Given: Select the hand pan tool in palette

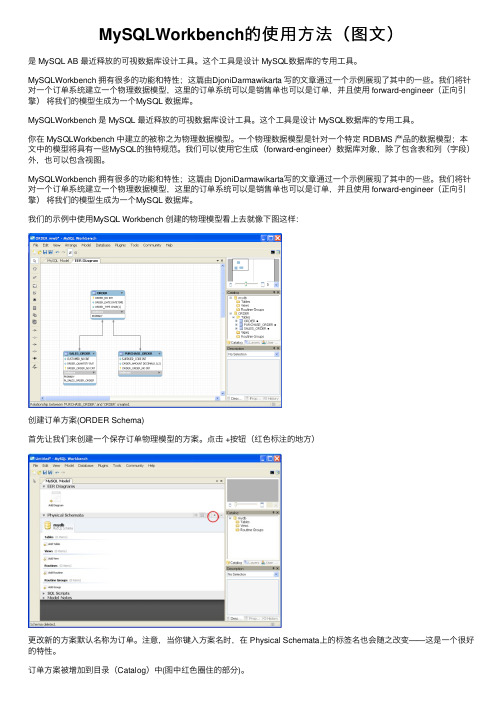Looking at the screenshot, I should point(35,269).
